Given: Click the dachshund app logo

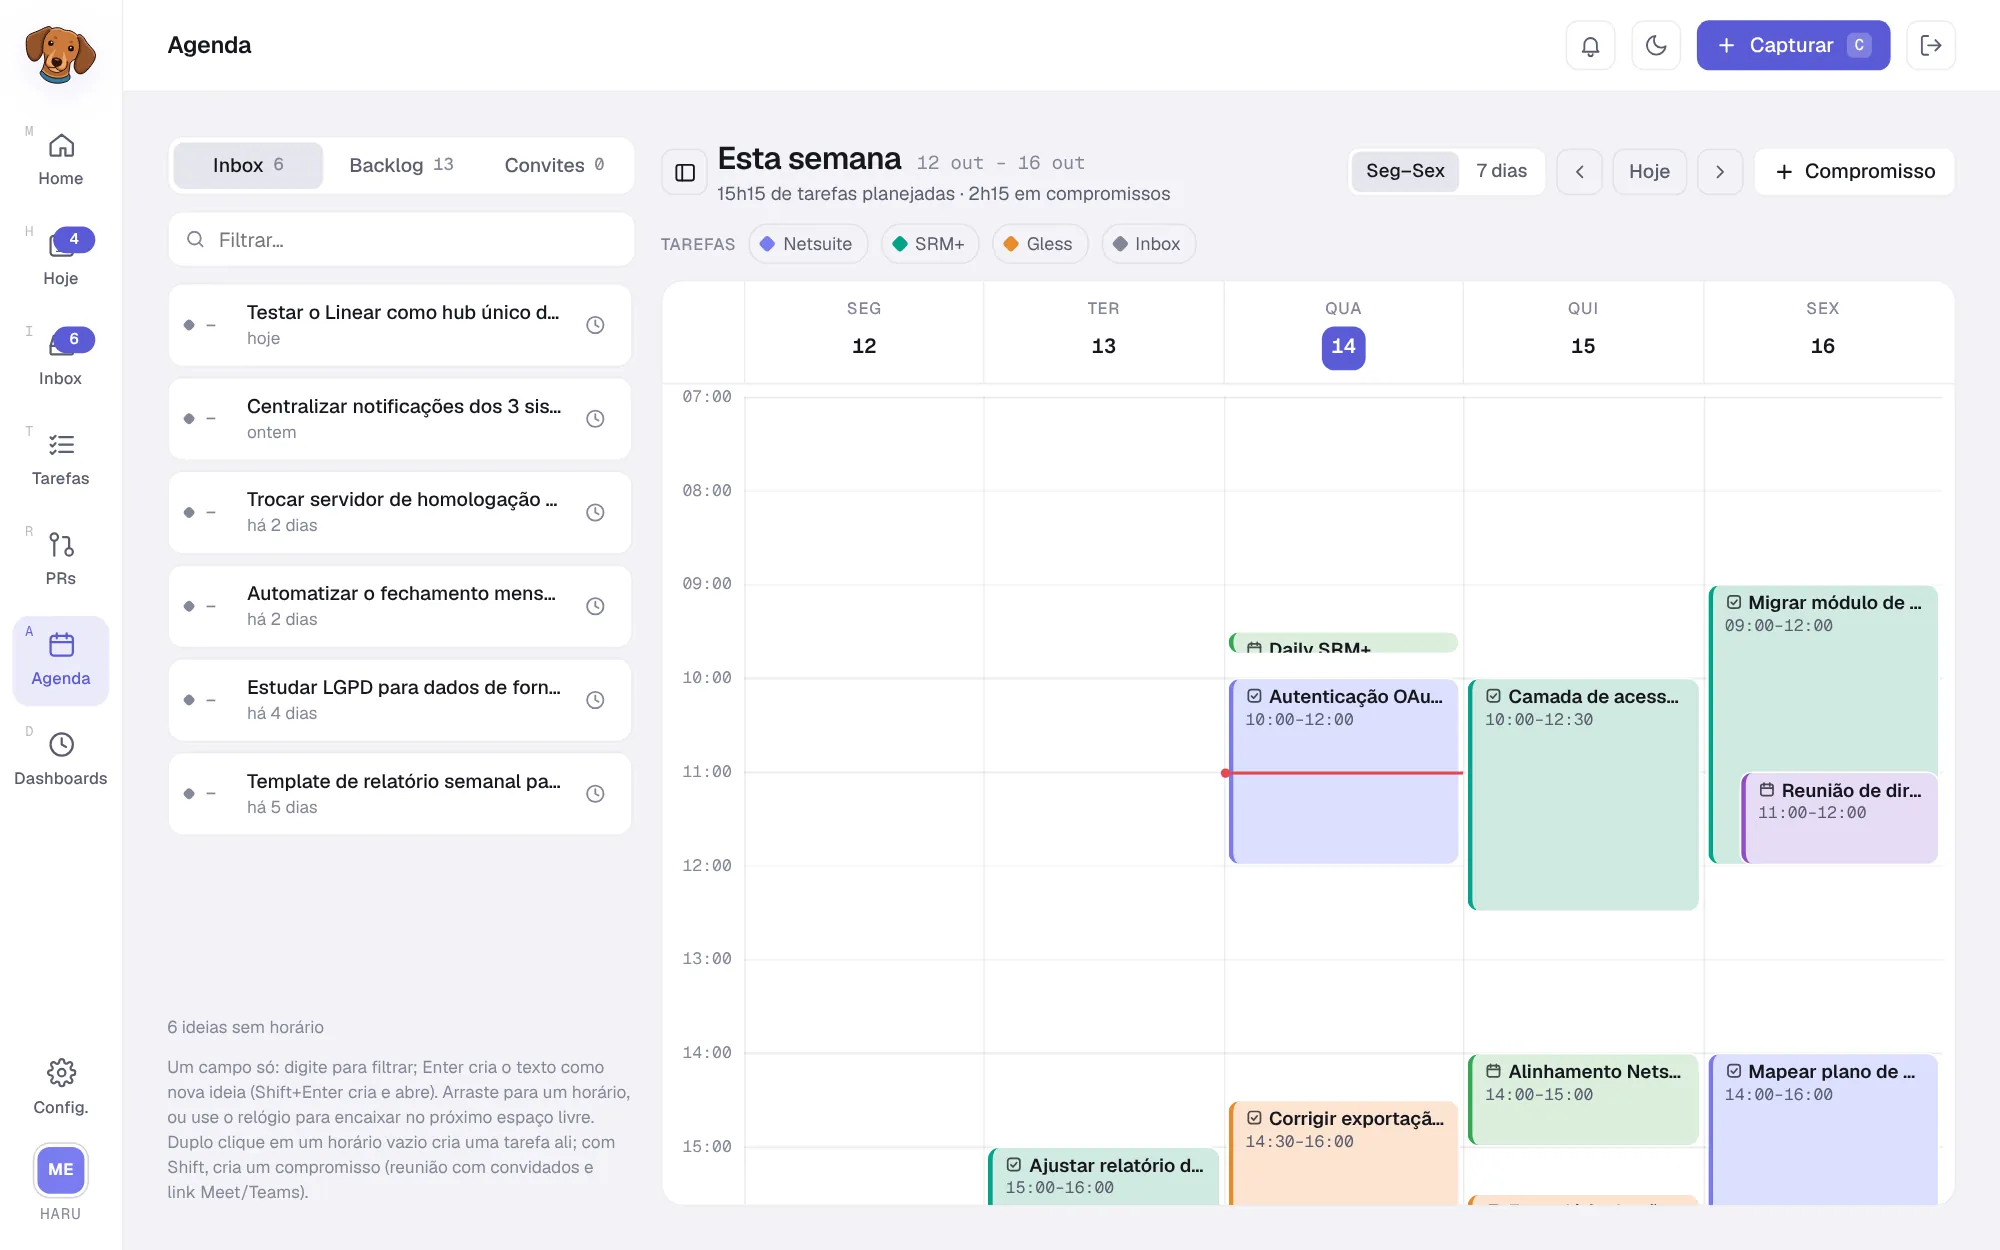Looking at the screenshot, I should pyautogui.click(x=60, y=53).
